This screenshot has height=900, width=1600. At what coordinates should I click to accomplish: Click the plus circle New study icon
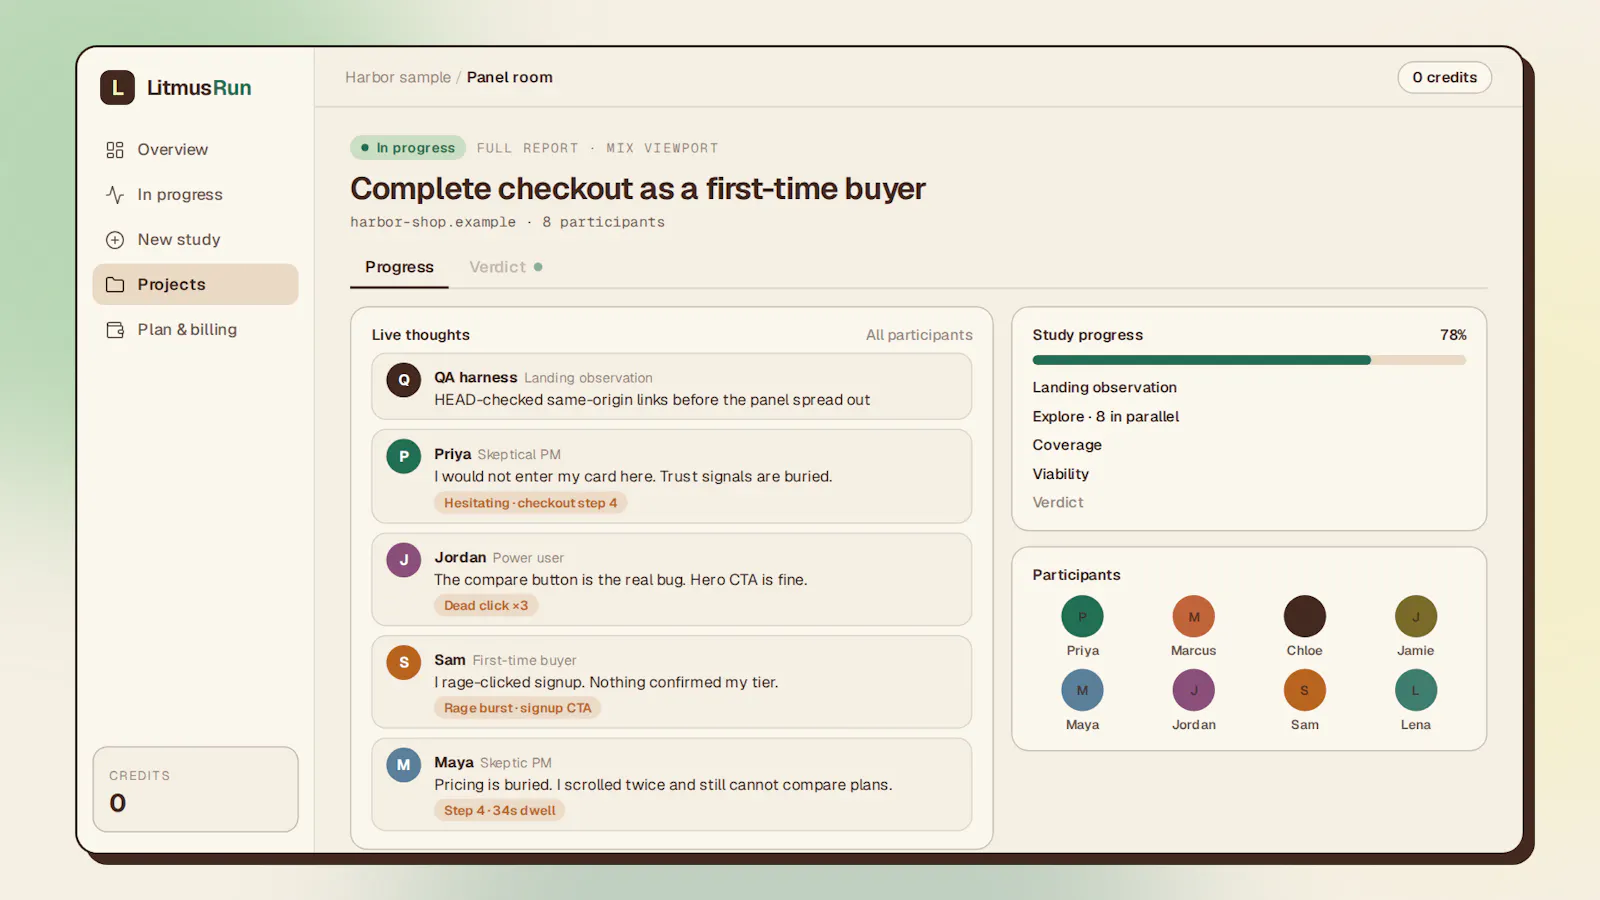115,240
